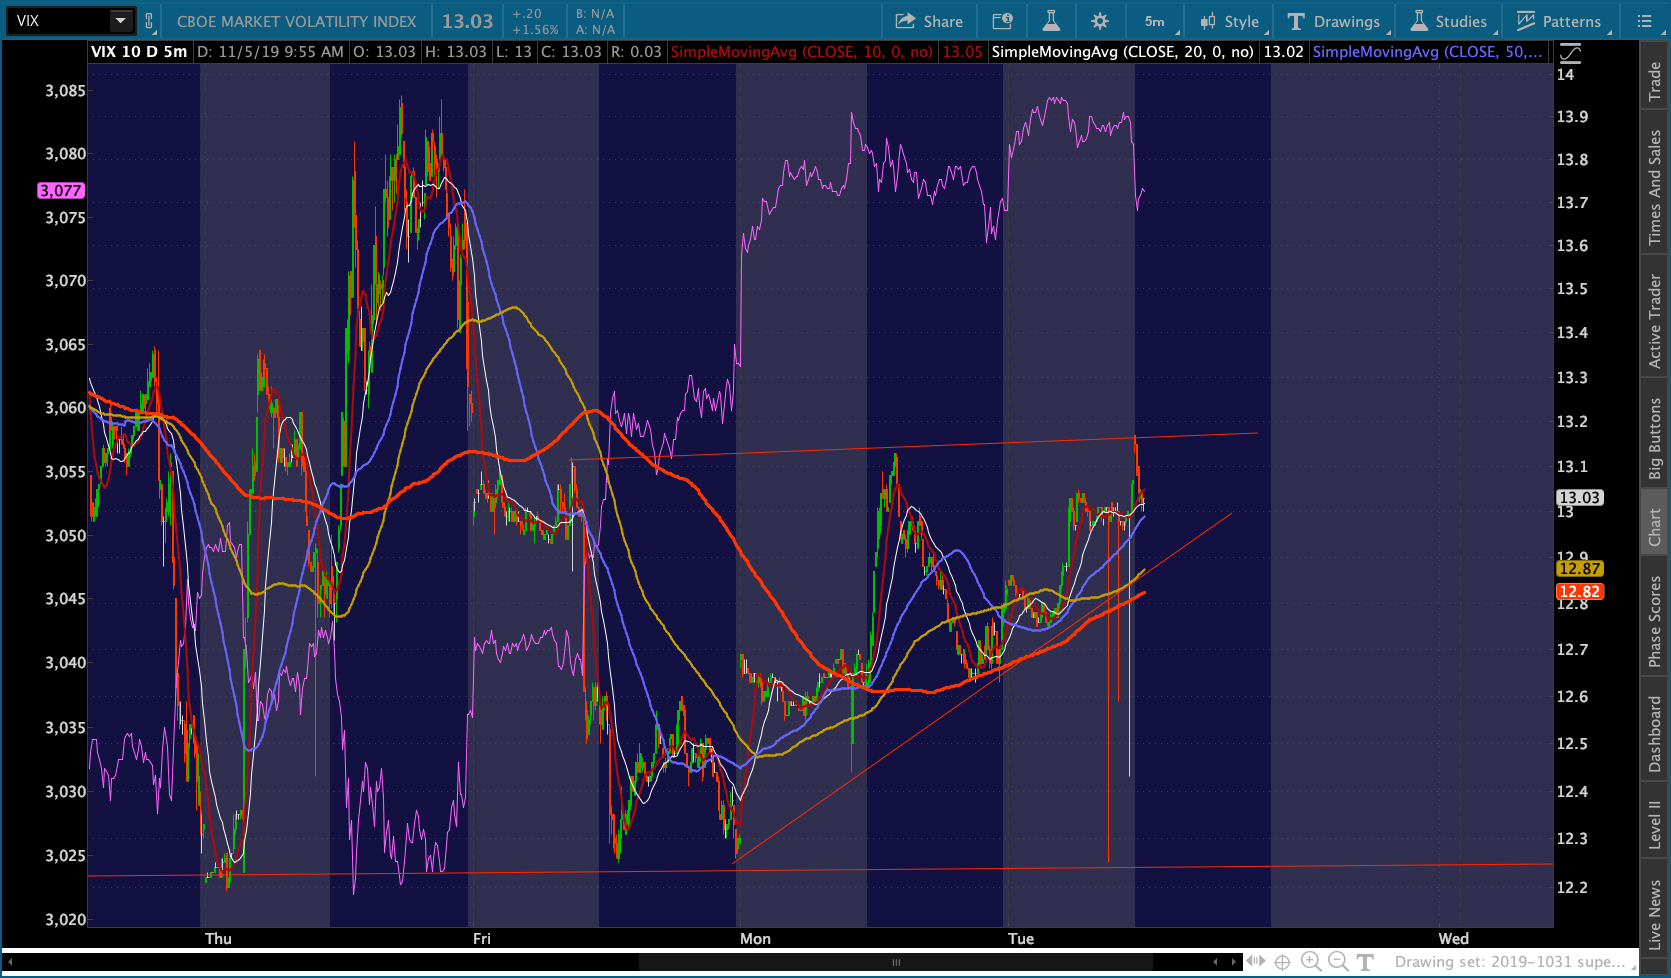Open the Share menu
This screenshot has height=978, width=1671.
point(929,21)
